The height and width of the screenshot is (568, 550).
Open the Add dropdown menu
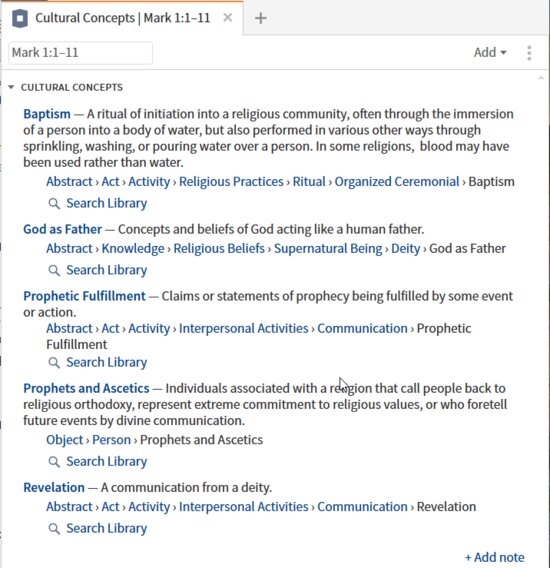pos(490,53)
